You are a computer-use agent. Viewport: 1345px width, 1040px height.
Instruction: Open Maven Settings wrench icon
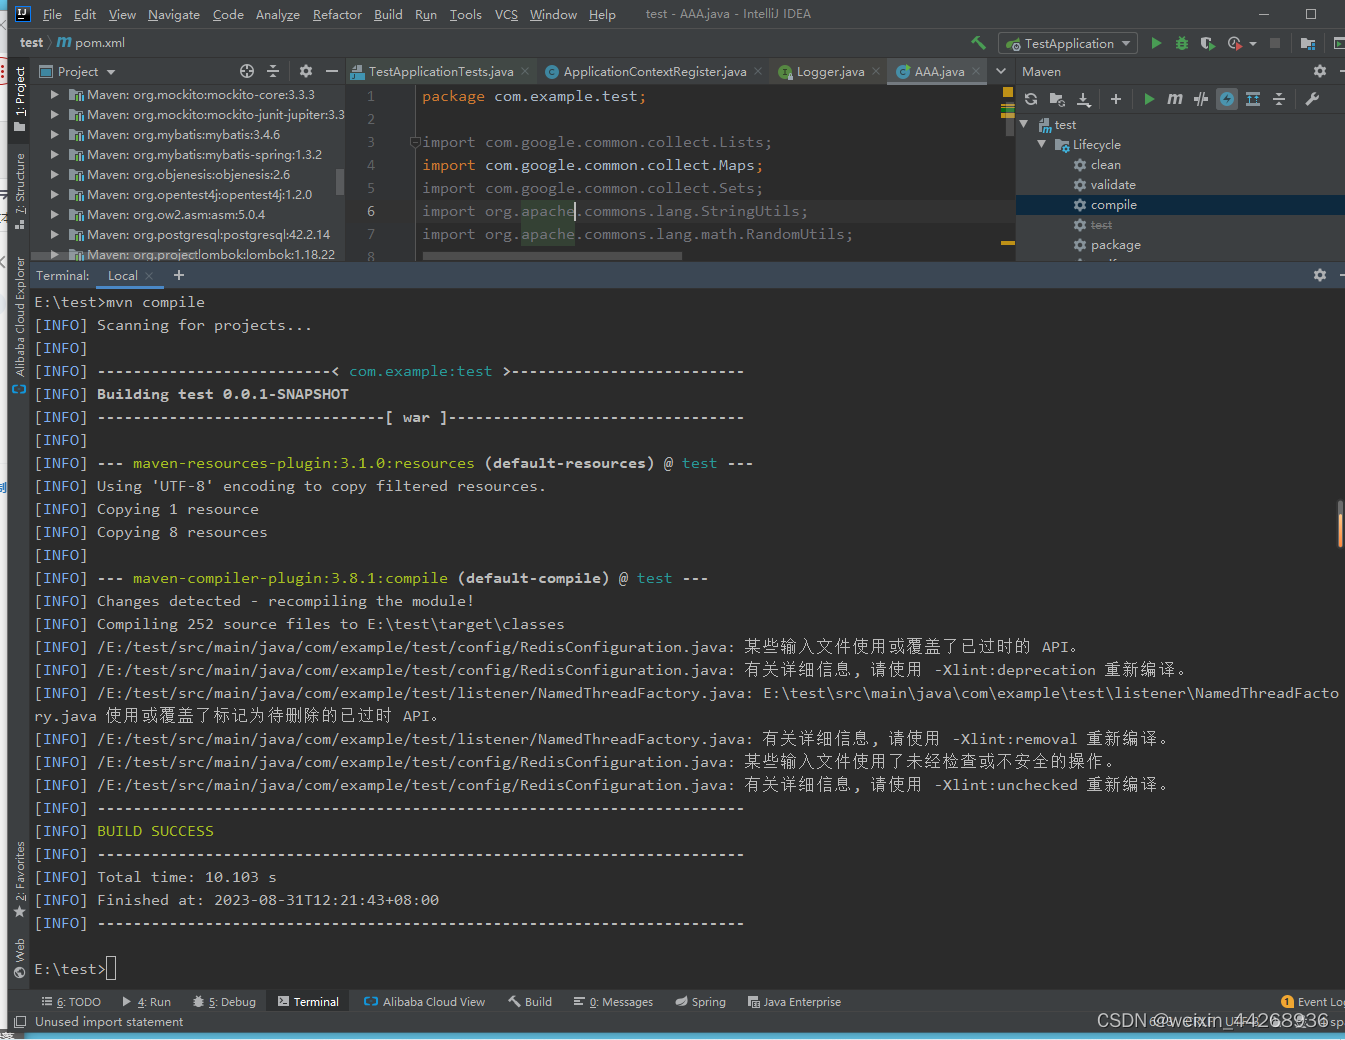[x=1312, y=99]
